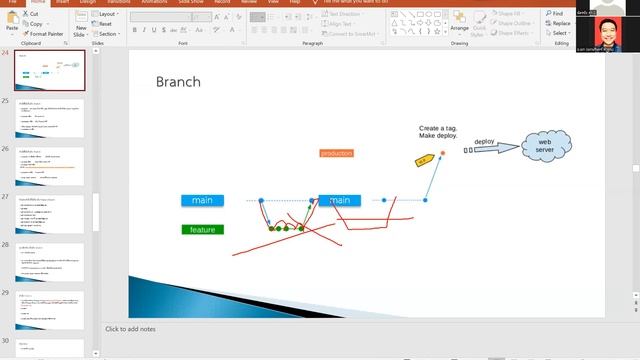The width and height of the screenshot is (640, 360).
Task: Select the Right Brace shape
Action: 429,31
